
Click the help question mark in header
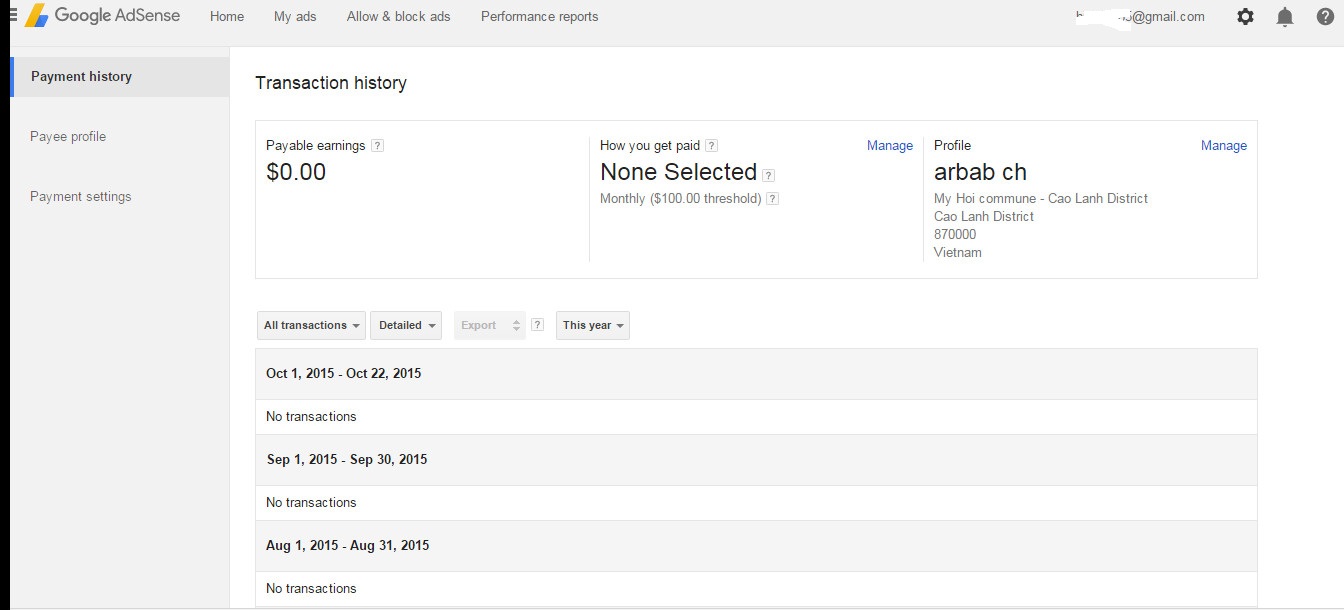pyautogui.click(x=1325, y=17)
